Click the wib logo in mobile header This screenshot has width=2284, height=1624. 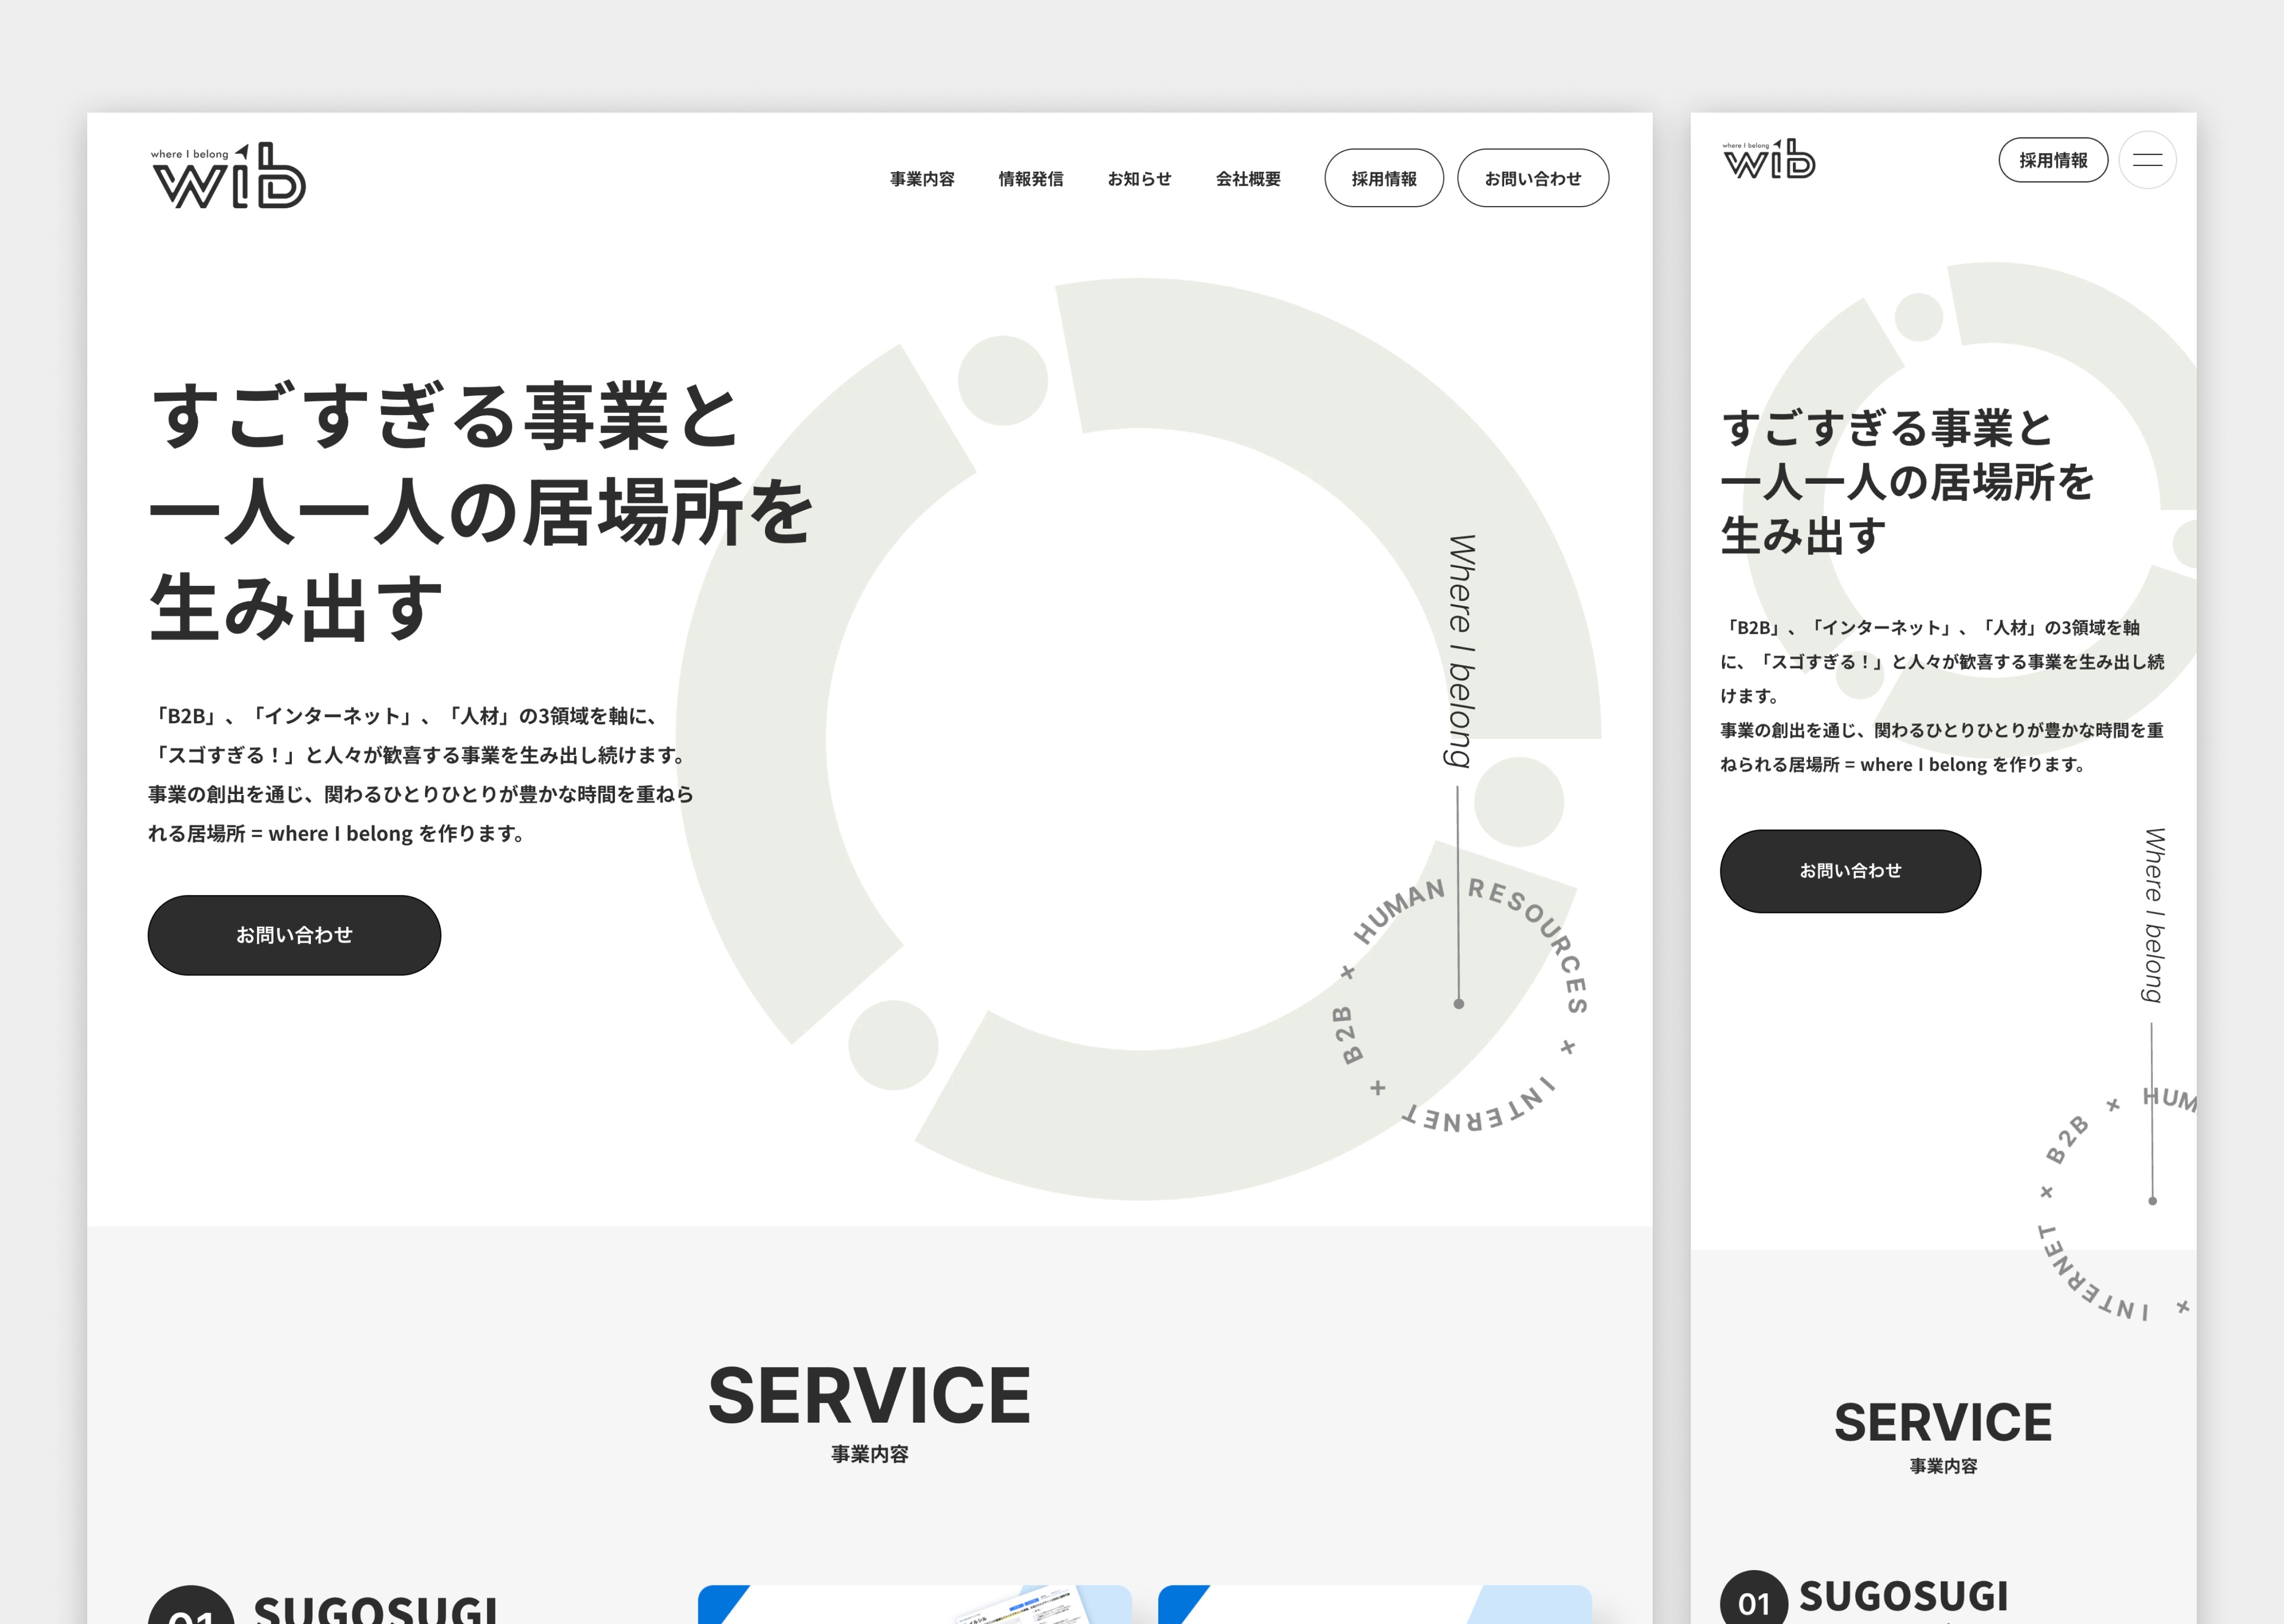pos(1768,160)
